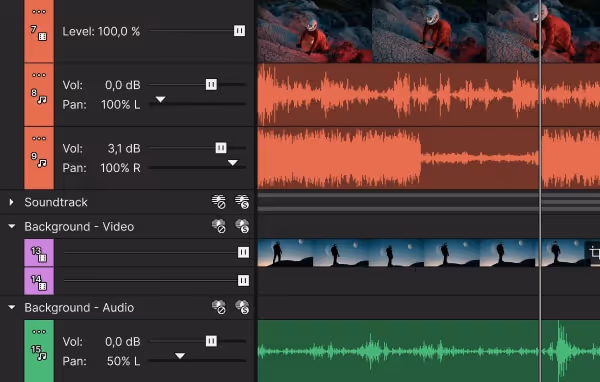Screen dimensions: 600x382
Task: Click the Soundtrack group label
Action: pyautogui.click(x=56, y=202)
